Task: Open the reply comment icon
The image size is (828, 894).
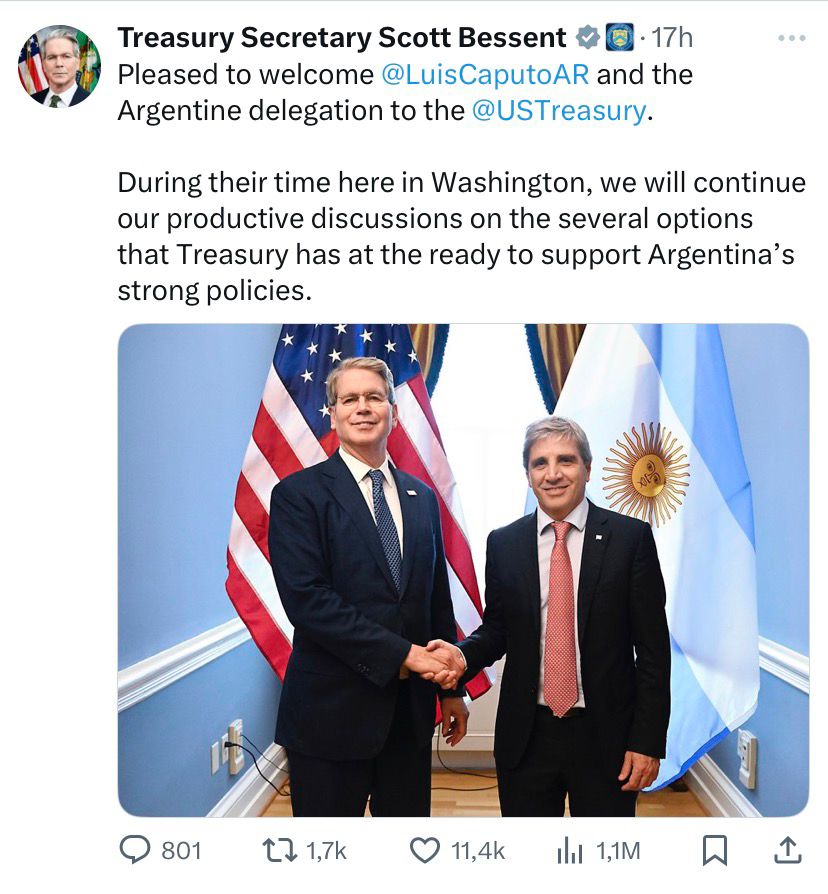Action: (x=135, y=850)
